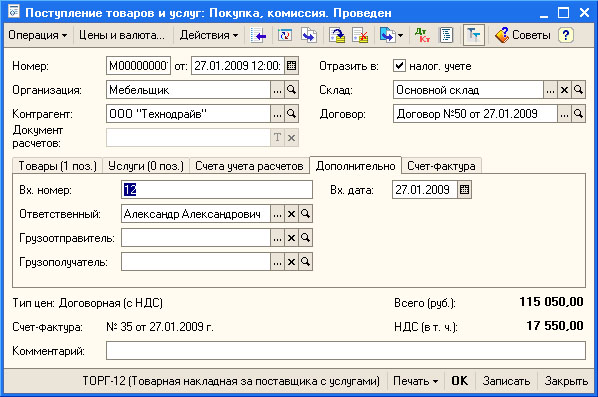598x397 pixels.
Task: Toggle the T text-settings toolbar button
Action: [x=474, y=35]
